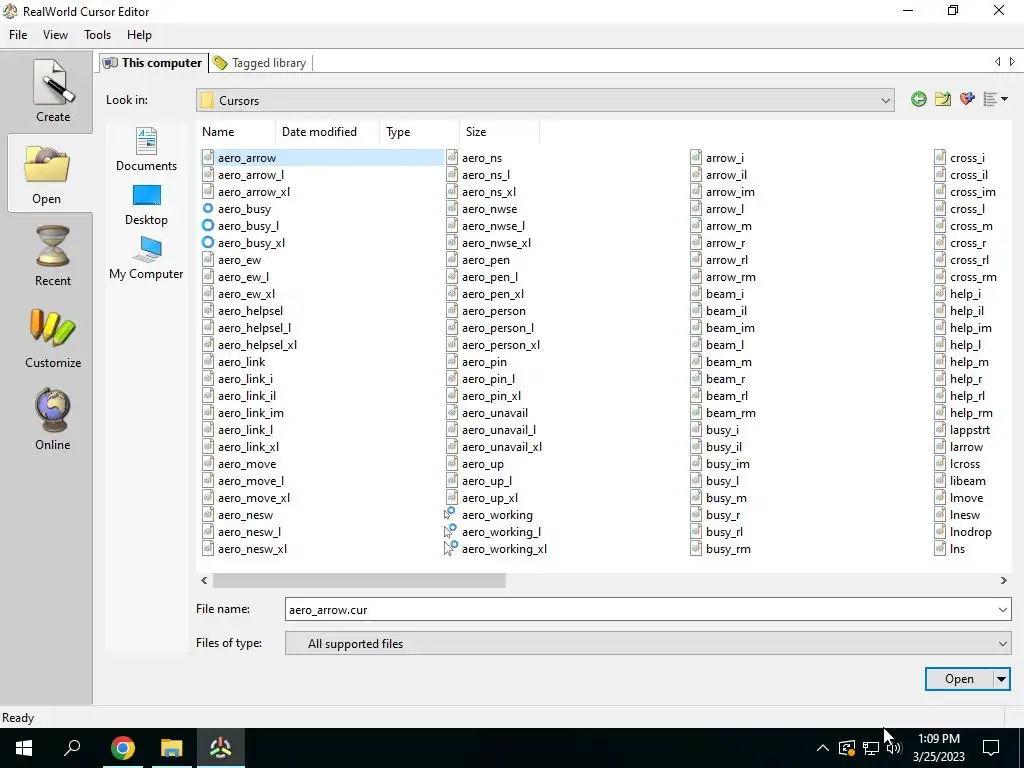Click the up-one-folder icon
The height and width of the screenshot is (768, 1024).
942,99
